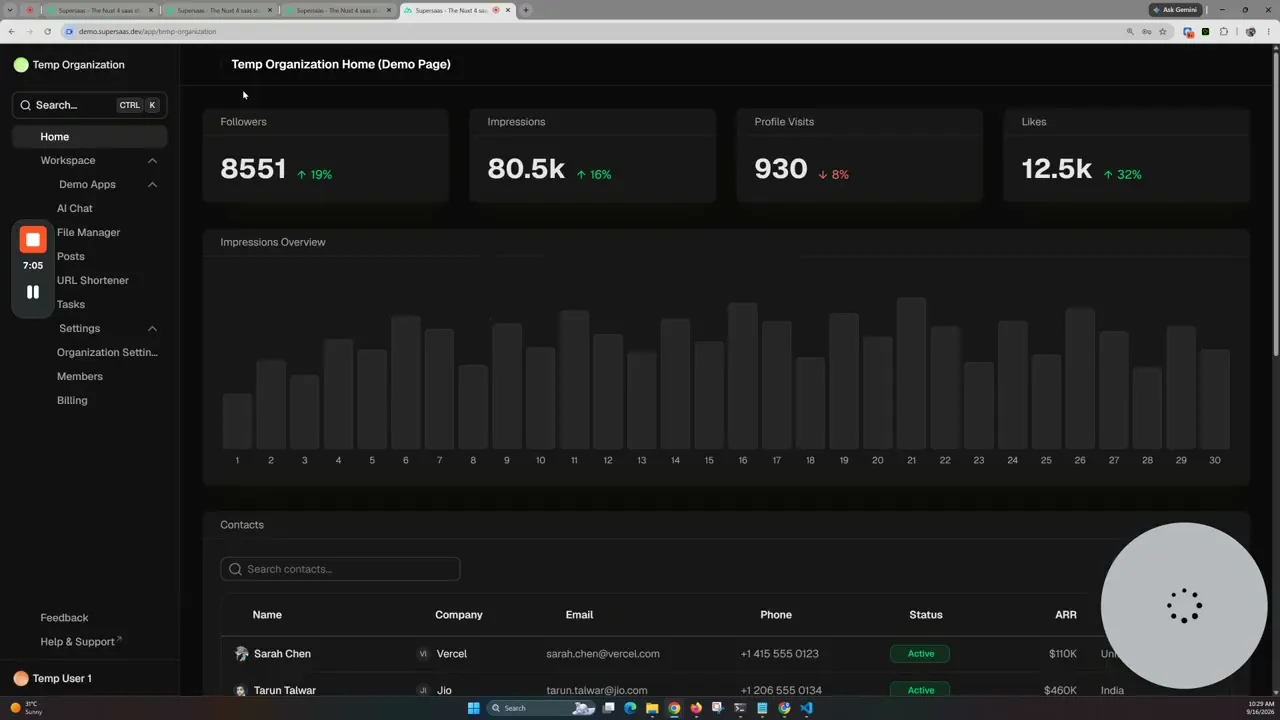Go back with the browser back arrow
Screen dimensions: 1280x720
tap(11, 32)
